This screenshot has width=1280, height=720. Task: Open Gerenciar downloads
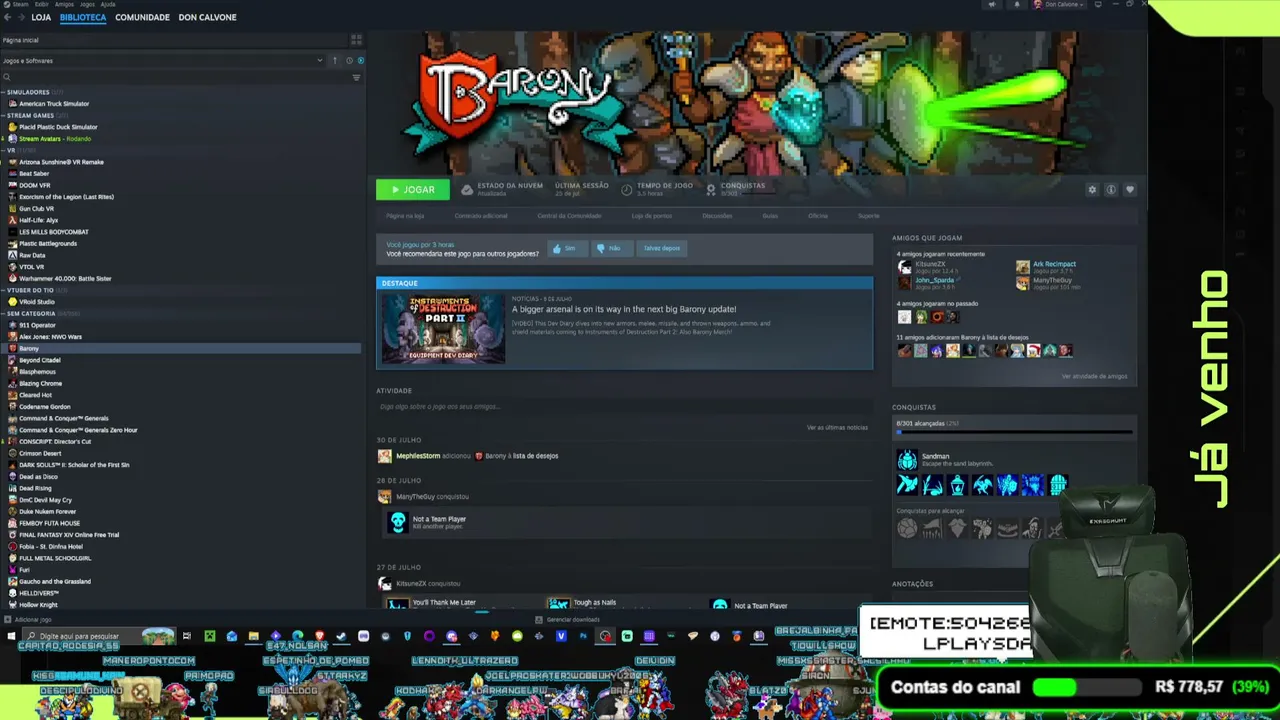(569, 620)
